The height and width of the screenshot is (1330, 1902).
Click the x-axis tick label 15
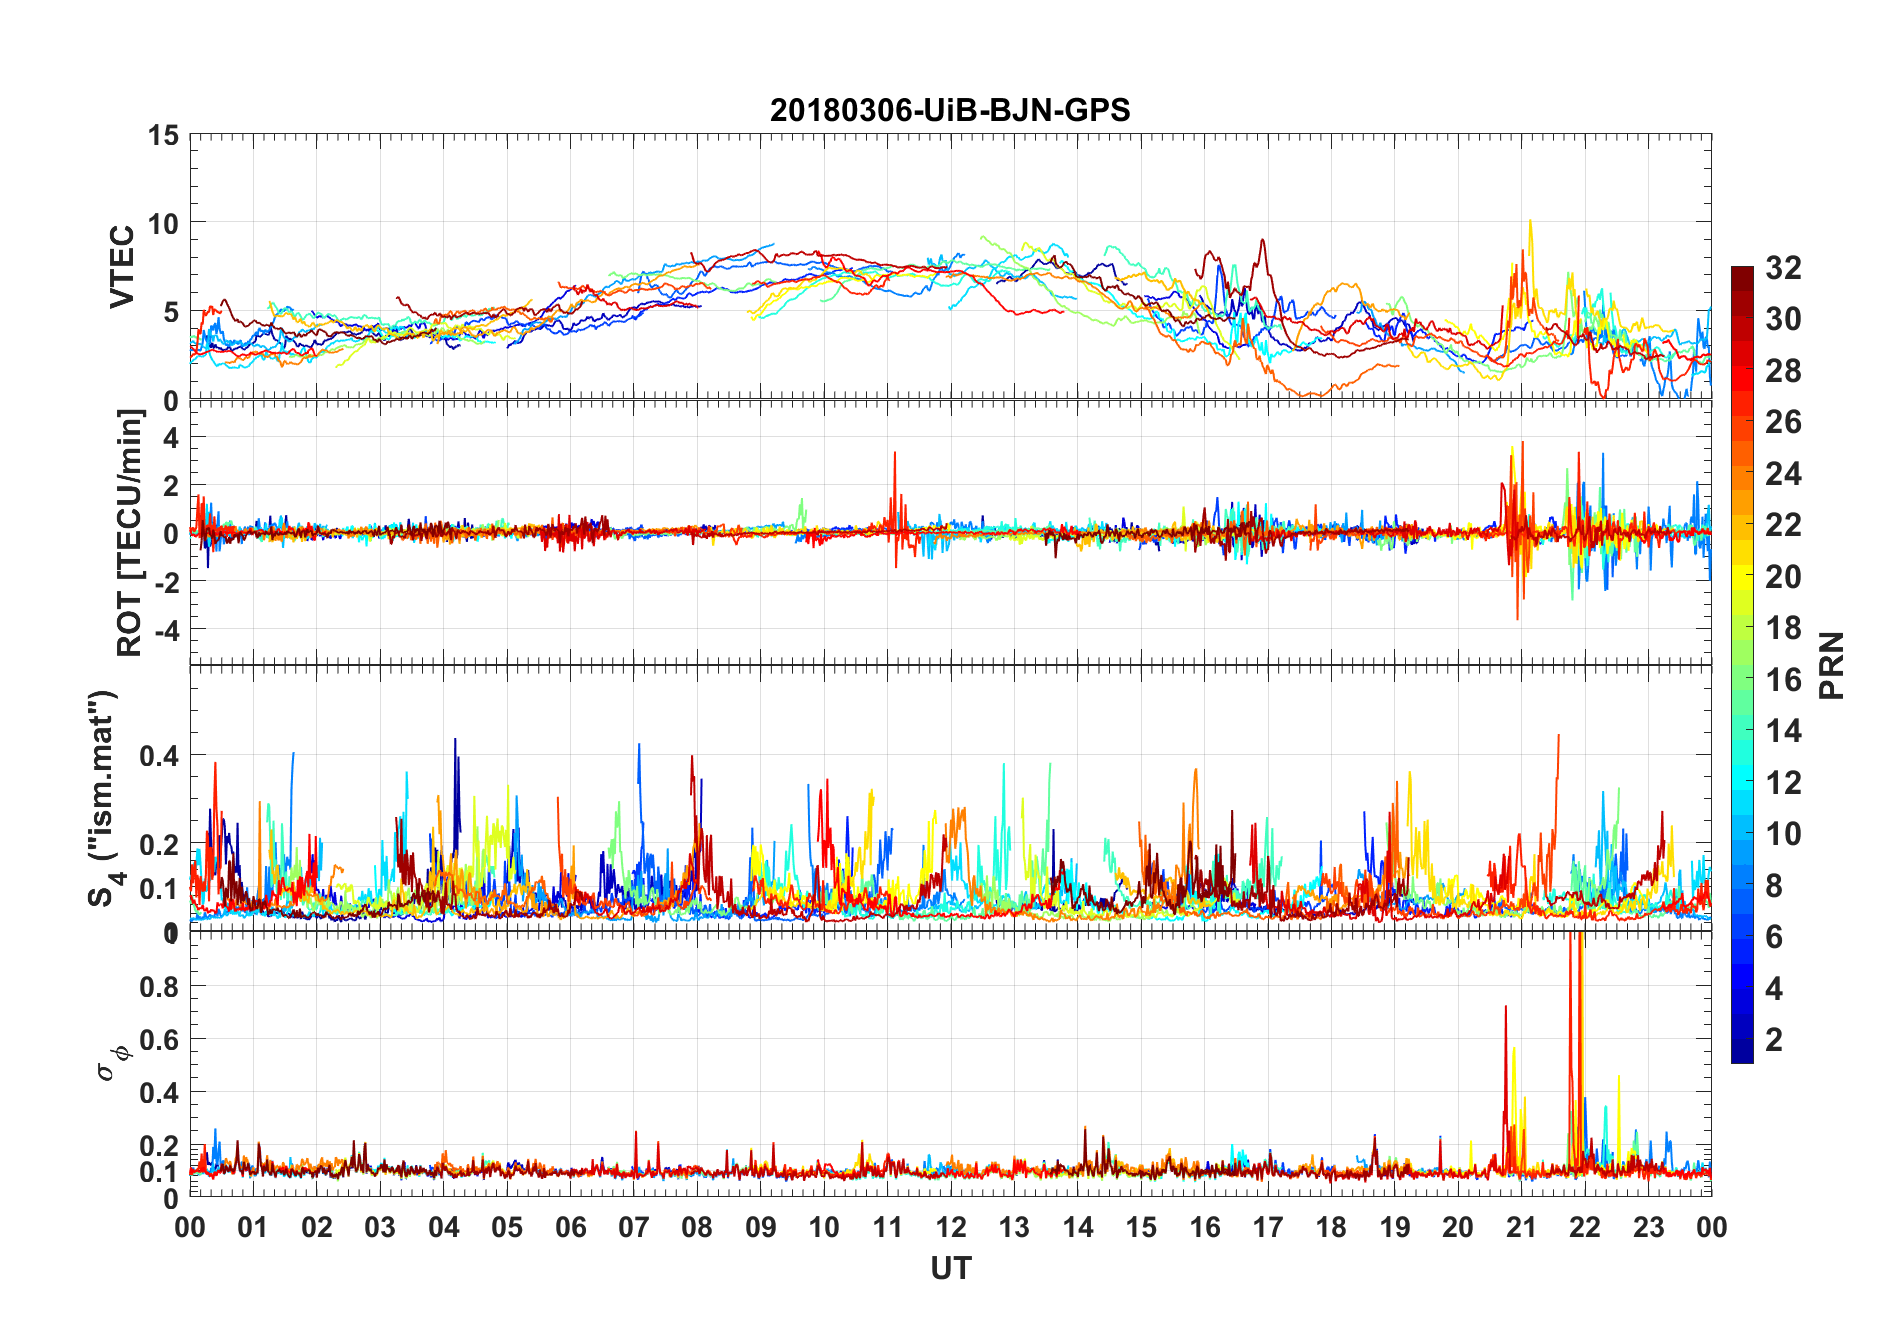tap(1141, 1227)
